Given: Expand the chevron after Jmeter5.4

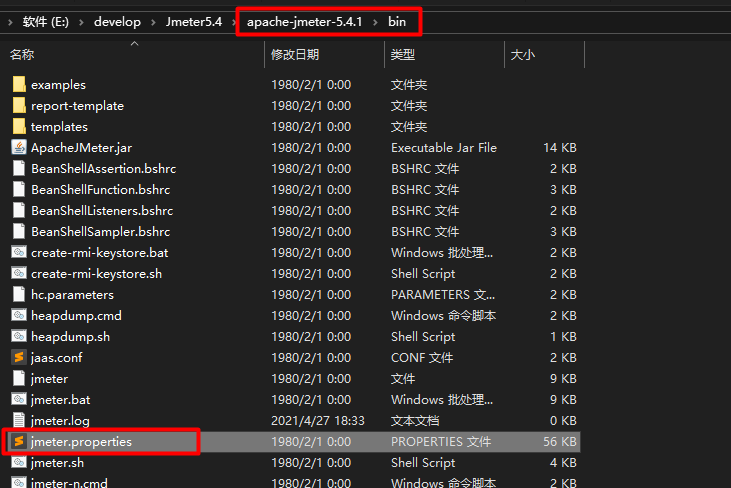Looking at the screenshot, I should point(234,22).
